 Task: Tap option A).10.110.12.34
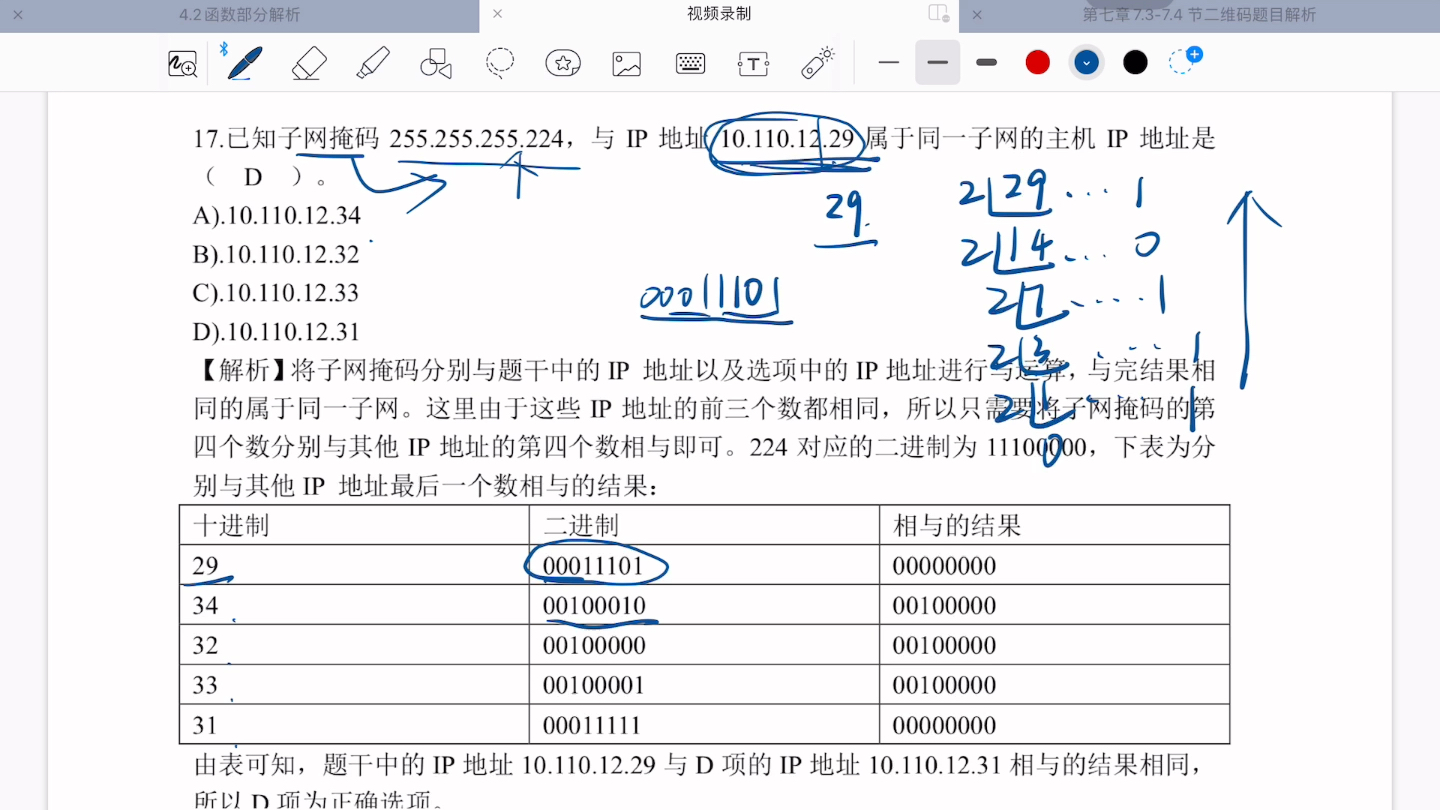277,215
